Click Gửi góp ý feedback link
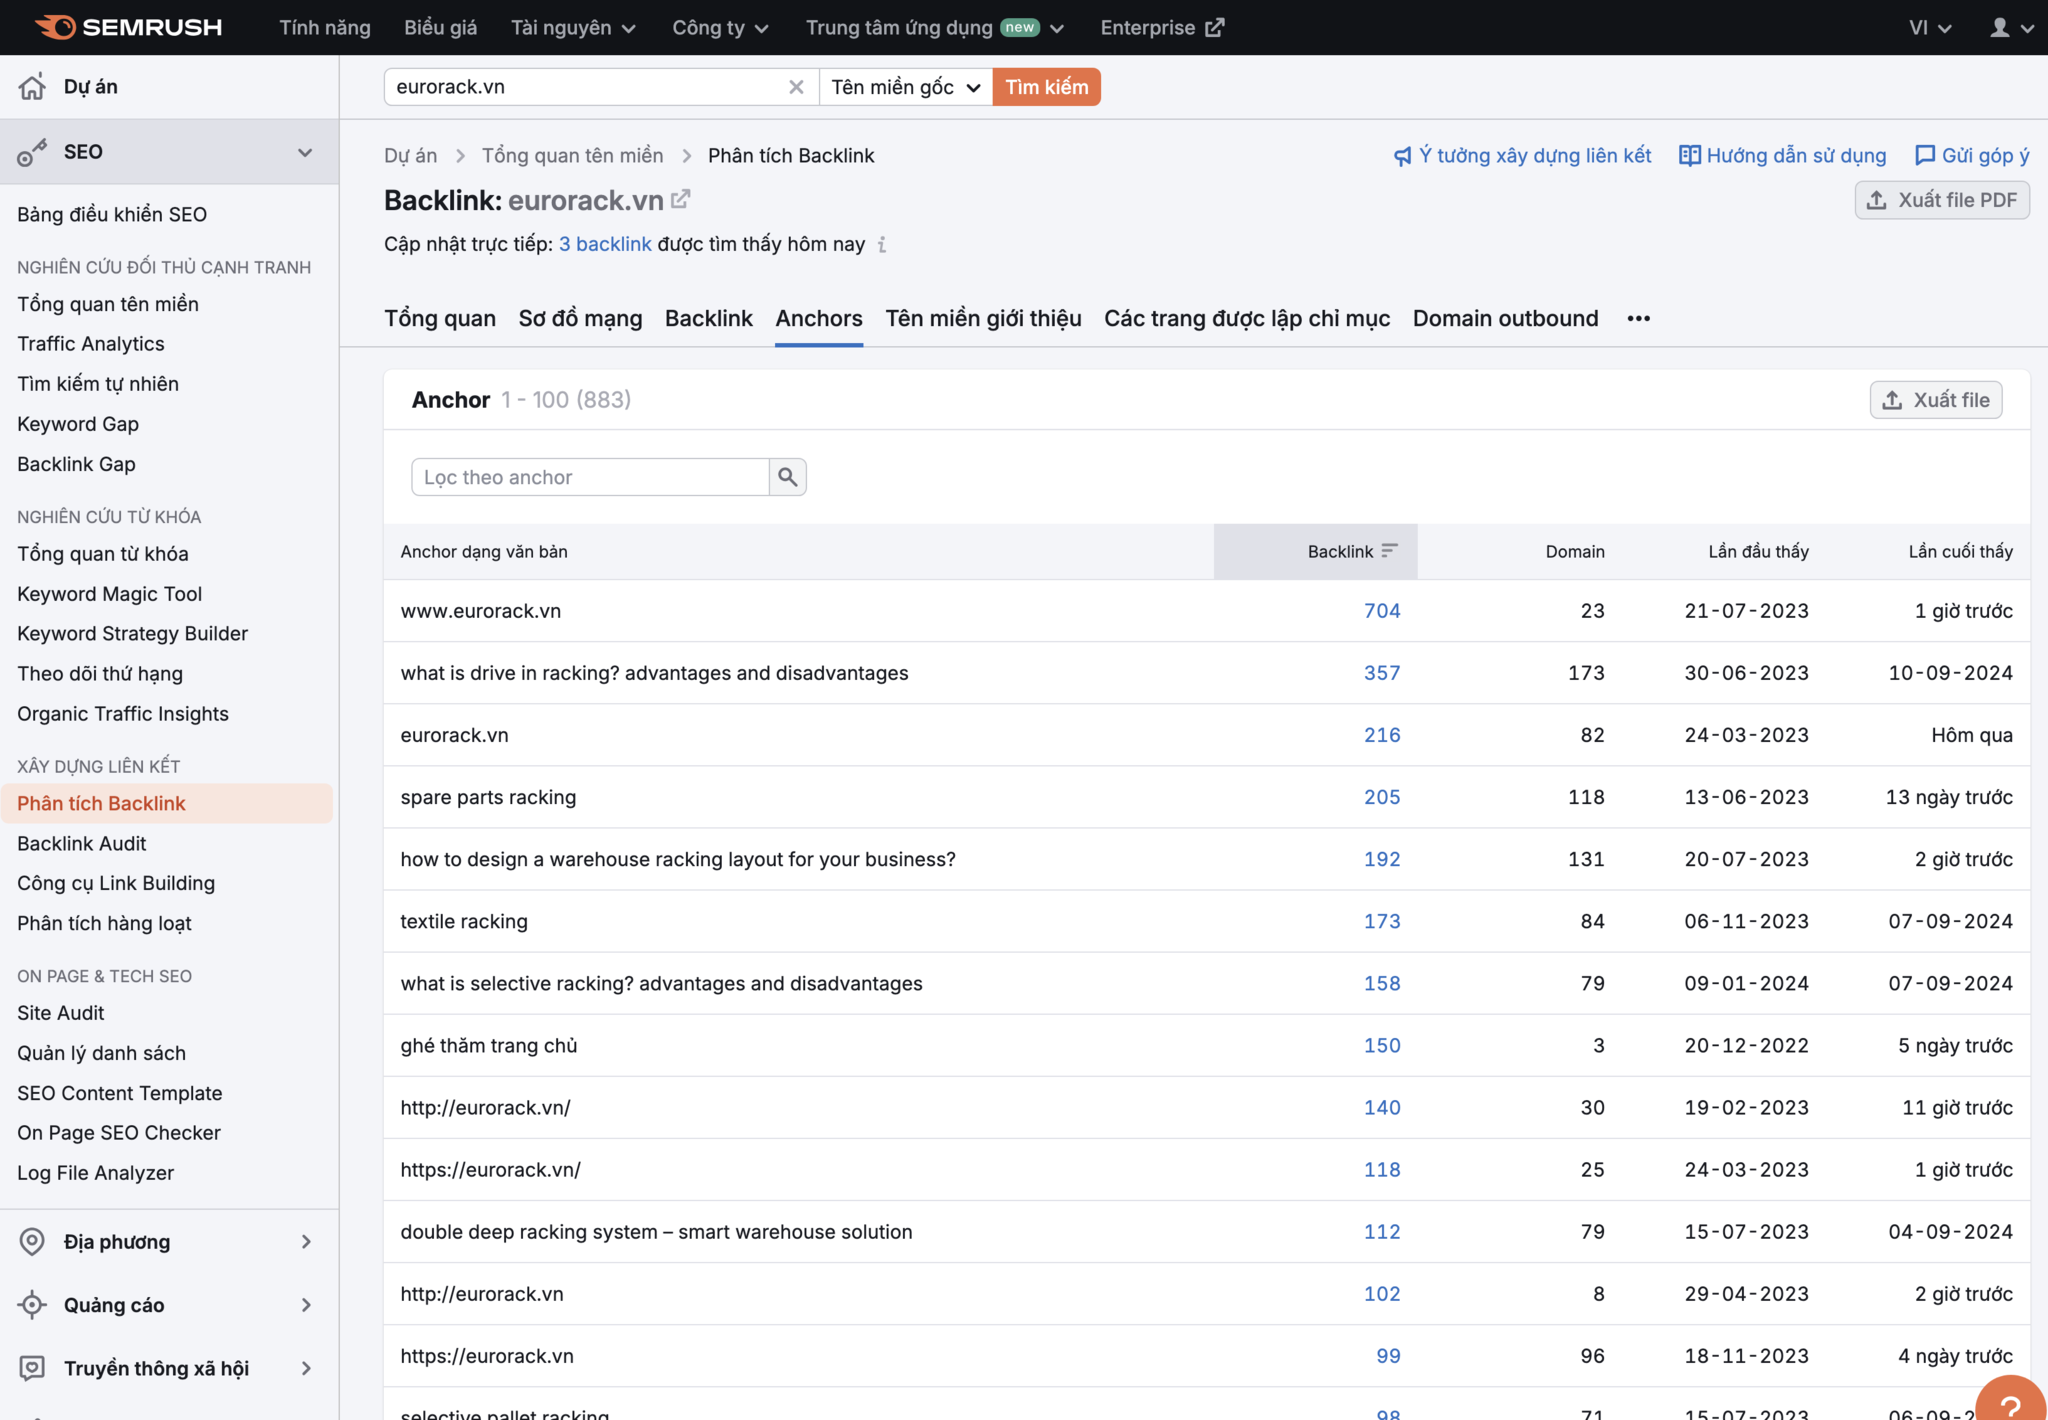 (1972, 155)
